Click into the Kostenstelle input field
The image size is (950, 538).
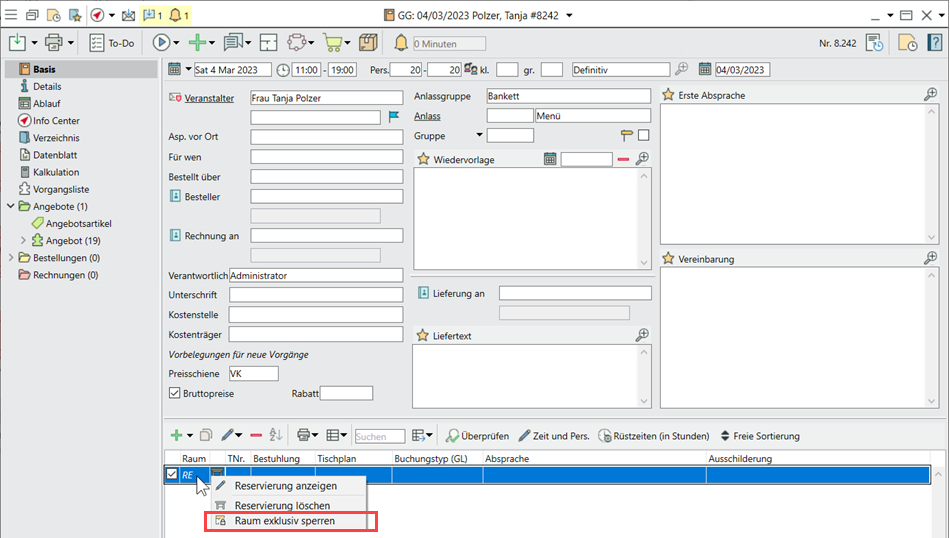315,314
